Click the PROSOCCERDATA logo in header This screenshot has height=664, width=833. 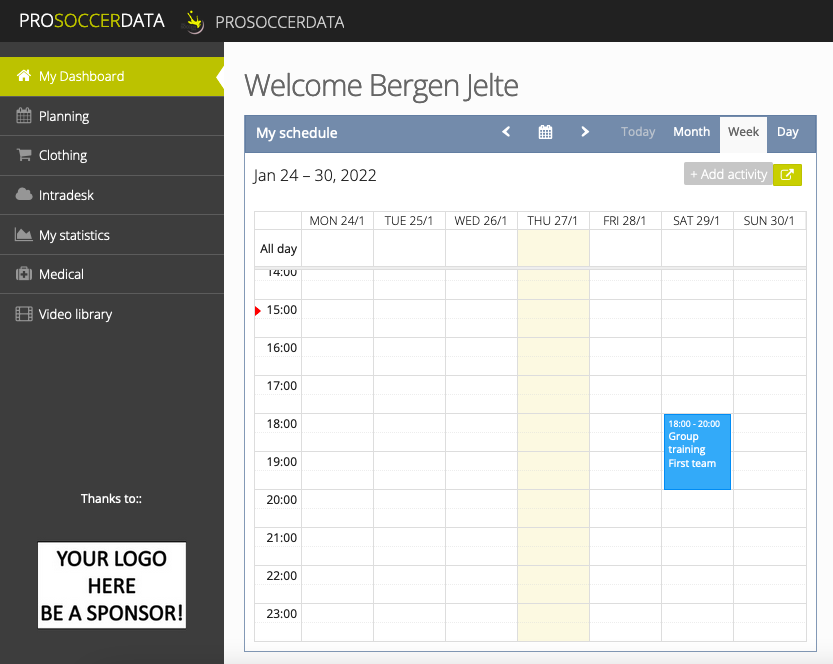(92, 21)
